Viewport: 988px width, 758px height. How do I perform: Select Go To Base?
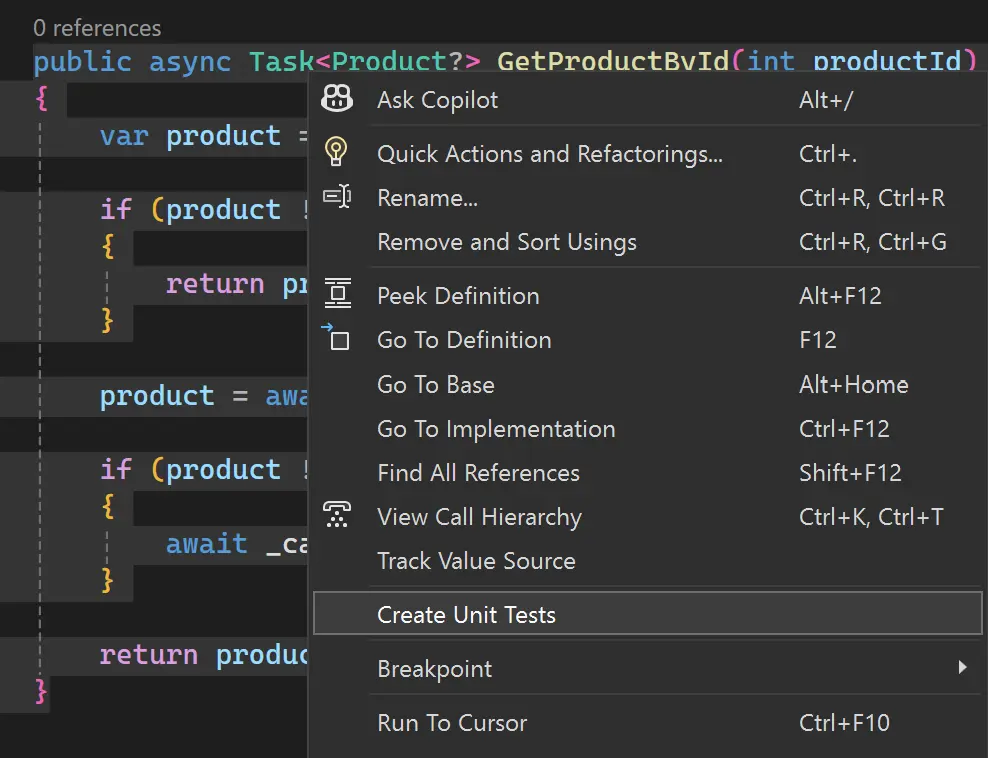tap(435, 385)
